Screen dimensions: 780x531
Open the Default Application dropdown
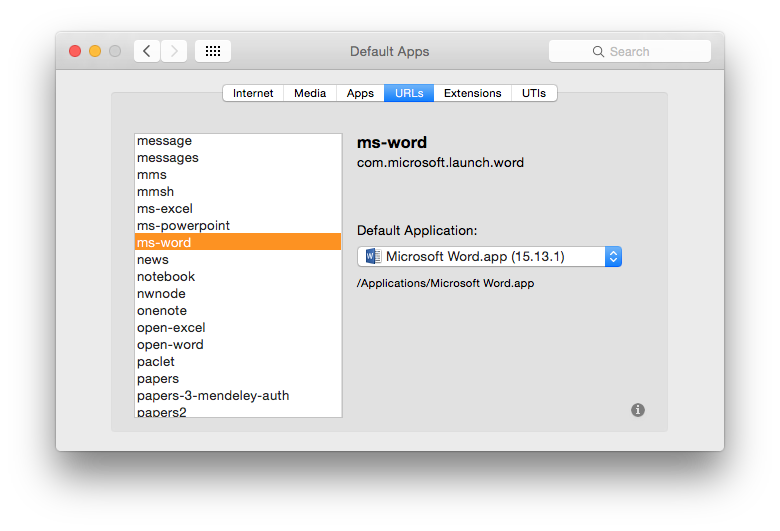613,257
